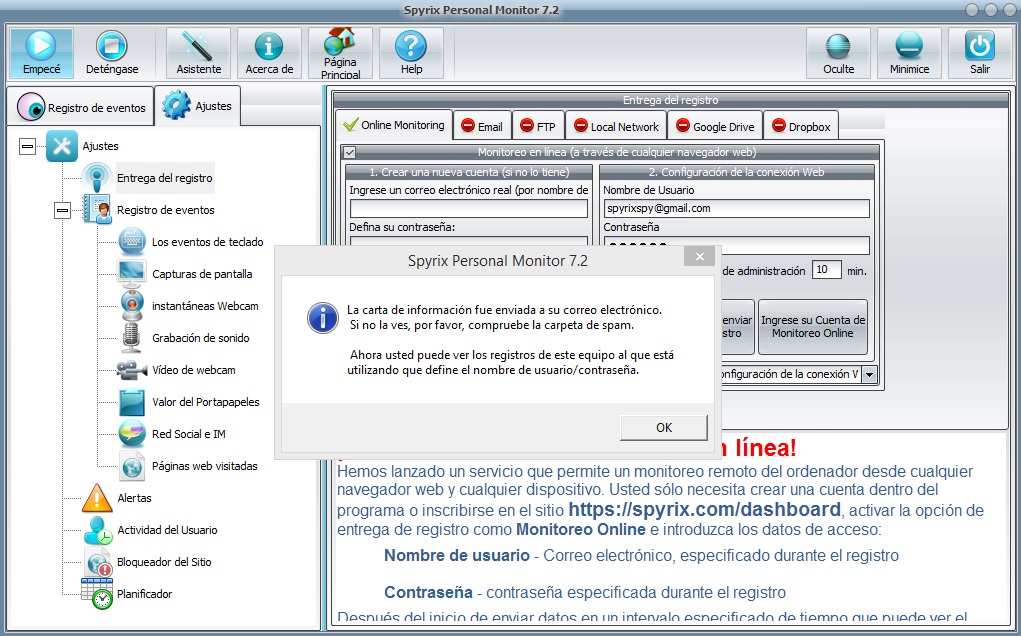Click the Salir power button
1021x636 pixels.
(980, 53)
